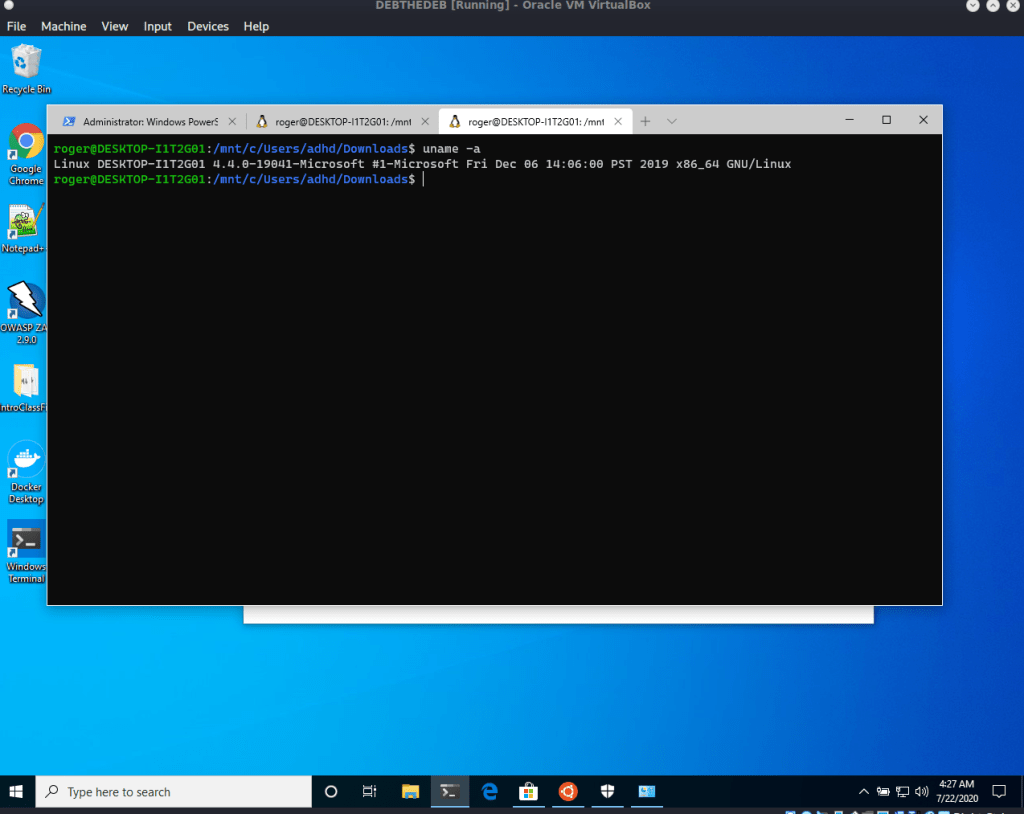Click the volume icon in system tray
Image resolution: width=1024 pixels, height=814 pixels.
[x=921, y=791]
